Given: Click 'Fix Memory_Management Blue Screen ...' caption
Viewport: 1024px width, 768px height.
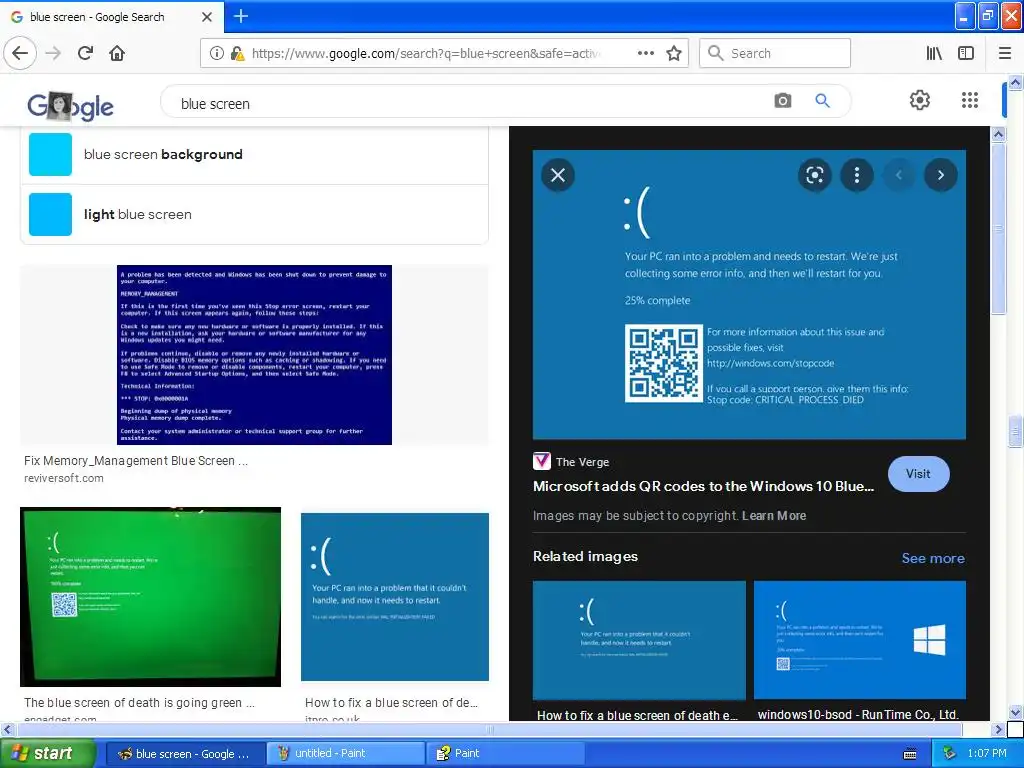Looking at the screenshot, I should (x=136, y=461).
